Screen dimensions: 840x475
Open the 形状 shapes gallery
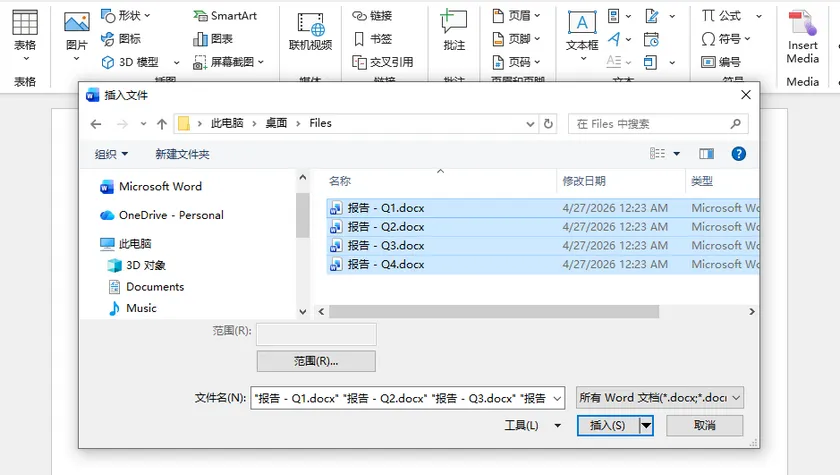coord(126,16)
